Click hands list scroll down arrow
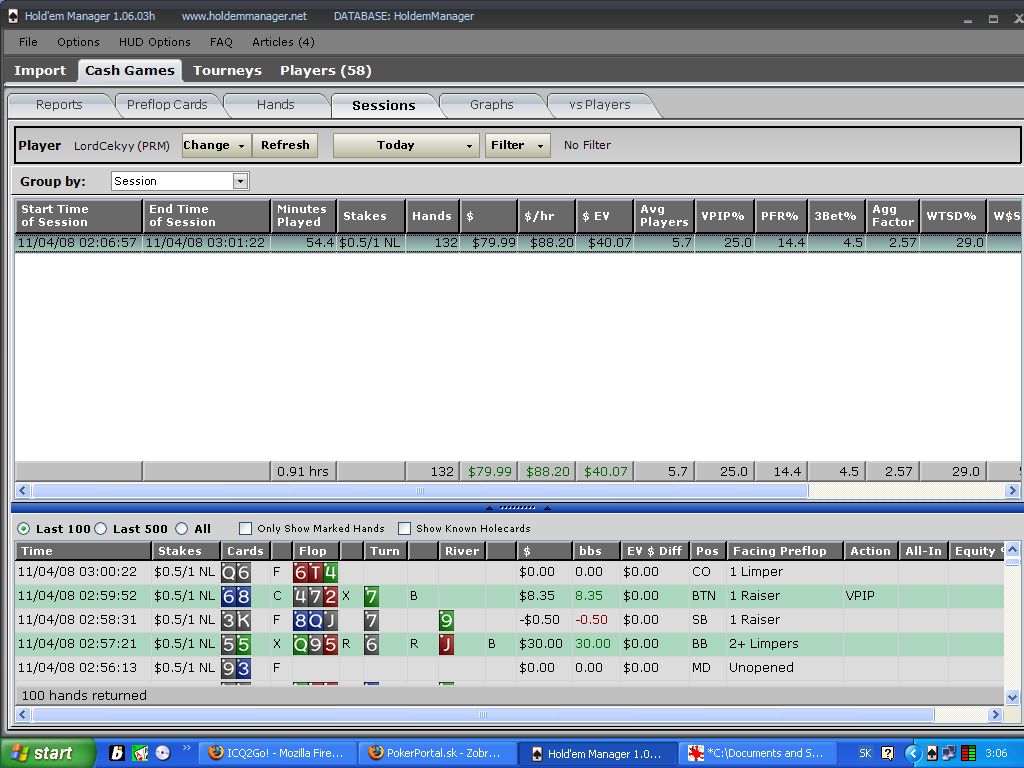1024x768 pixels. tap(1012, 697)
